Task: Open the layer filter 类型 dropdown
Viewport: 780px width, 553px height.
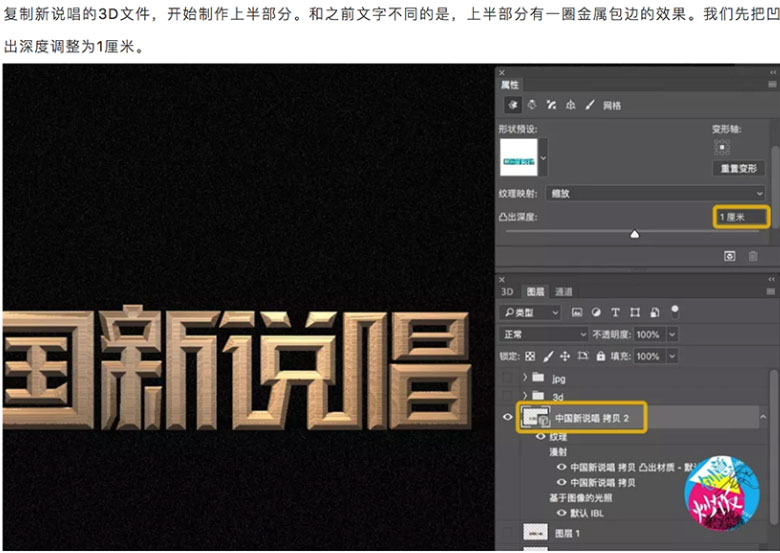Action: (530, 312)
